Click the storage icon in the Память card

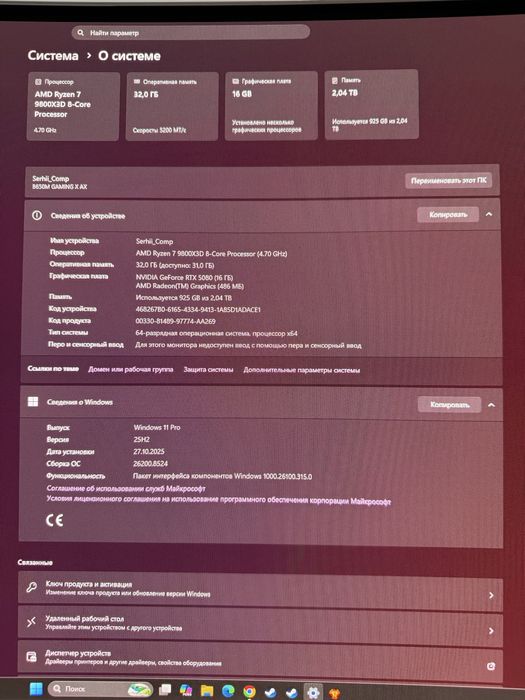334,80
